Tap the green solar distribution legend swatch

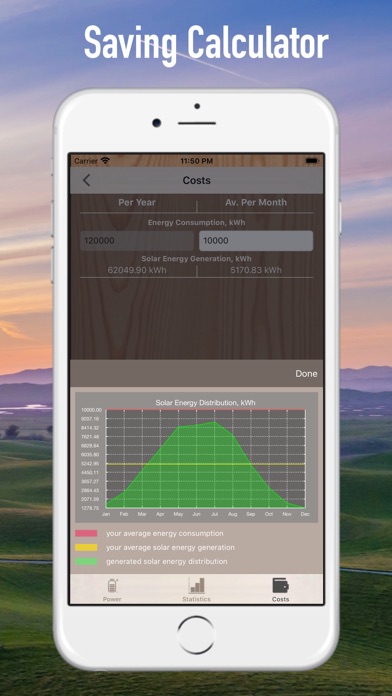pyautogui.click(x=86, y=562)
